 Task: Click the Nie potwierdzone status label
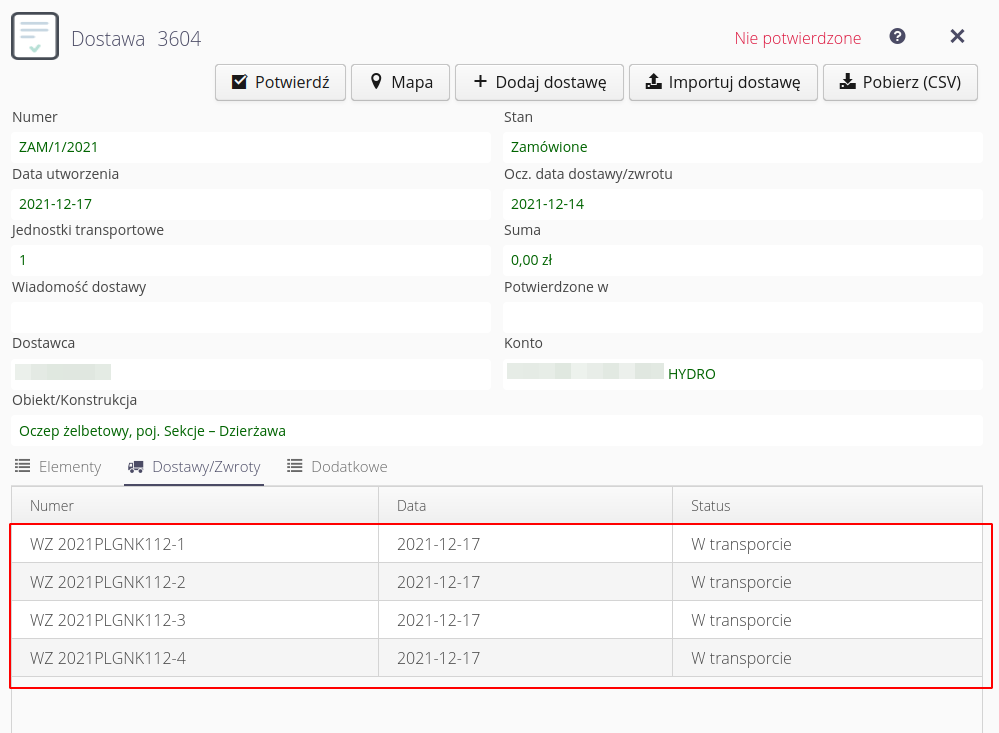click(797, 38)
